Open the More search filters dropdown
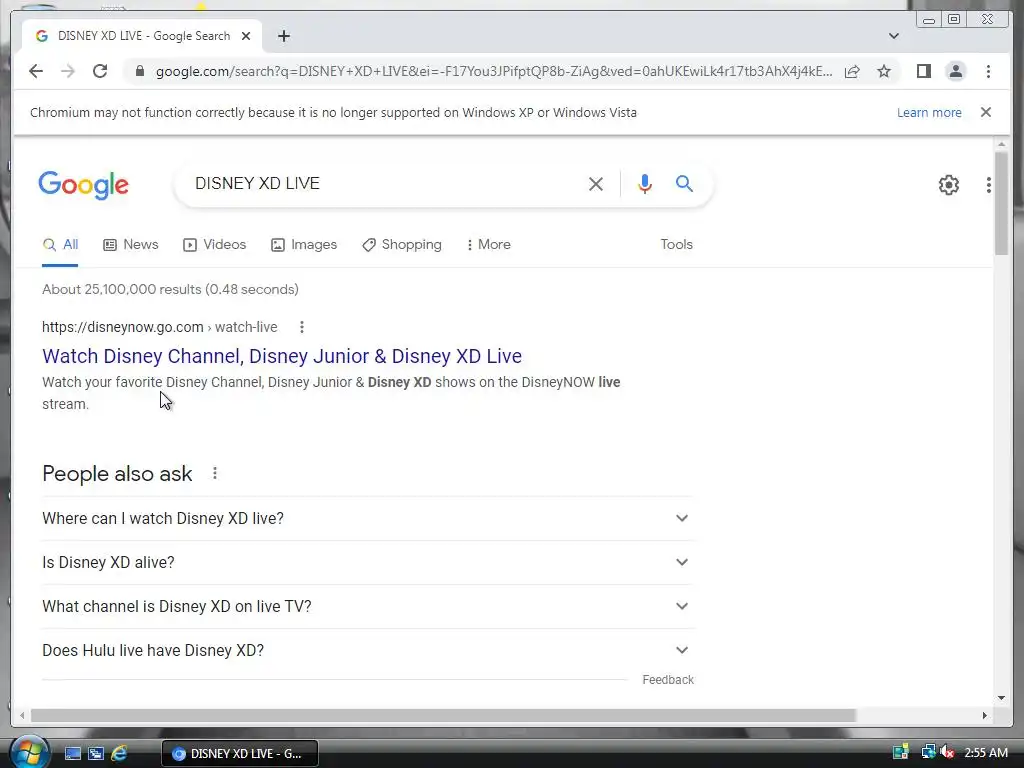The width and height of the screenshot is (1024, 768). coord(488,244)
